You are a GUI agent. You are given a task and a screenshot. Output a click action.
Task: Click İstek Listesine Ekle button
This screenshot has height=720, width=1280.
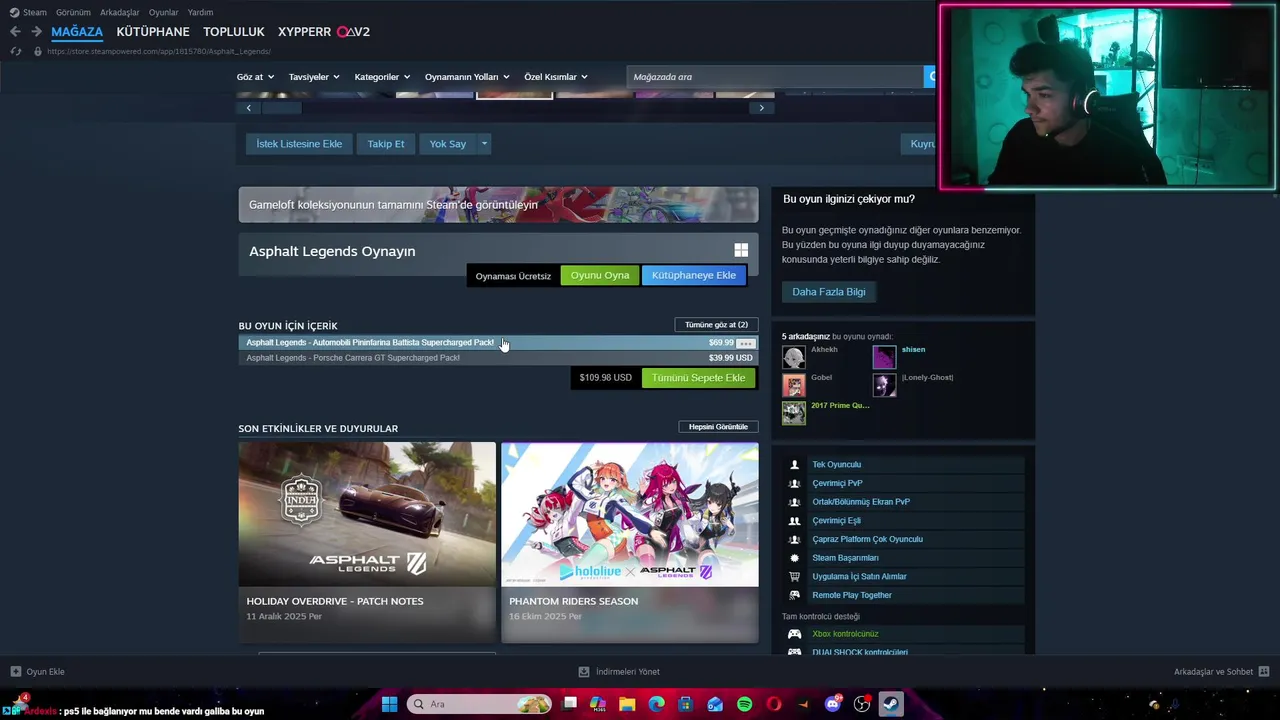(x=299, y=144)
